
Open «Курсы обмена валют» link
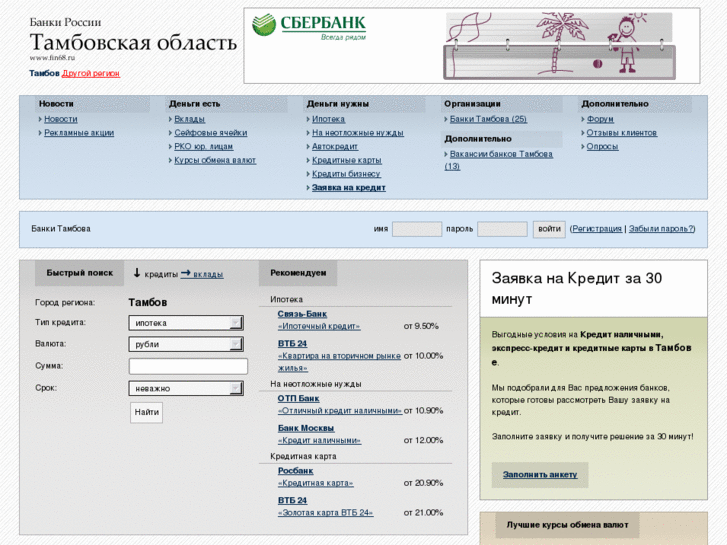[215, 160]
